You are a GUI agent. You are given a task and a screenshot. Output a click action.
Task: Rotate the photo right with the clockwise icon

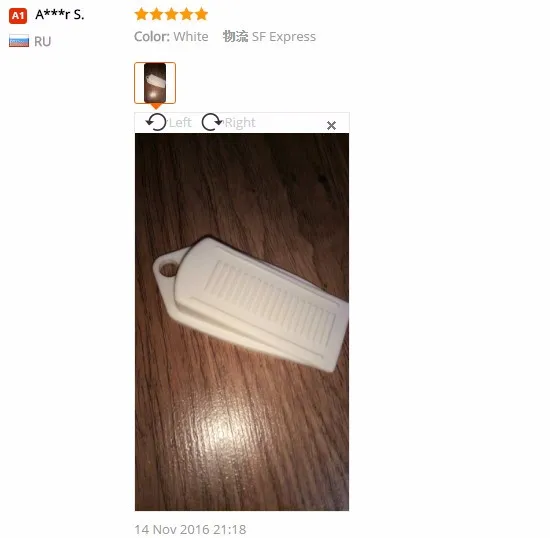[x=212, y=122]
